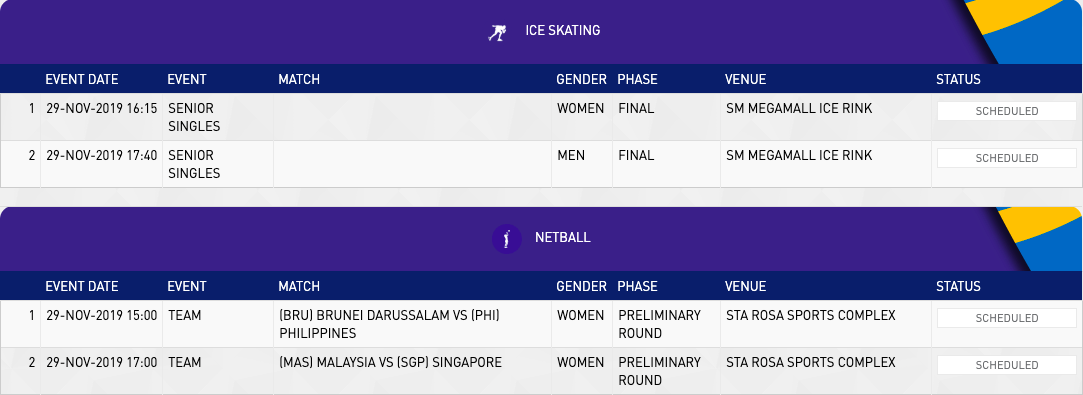Collapse the Netball section header
This screenshot has width=1083, height=395.
coord(542,239)
